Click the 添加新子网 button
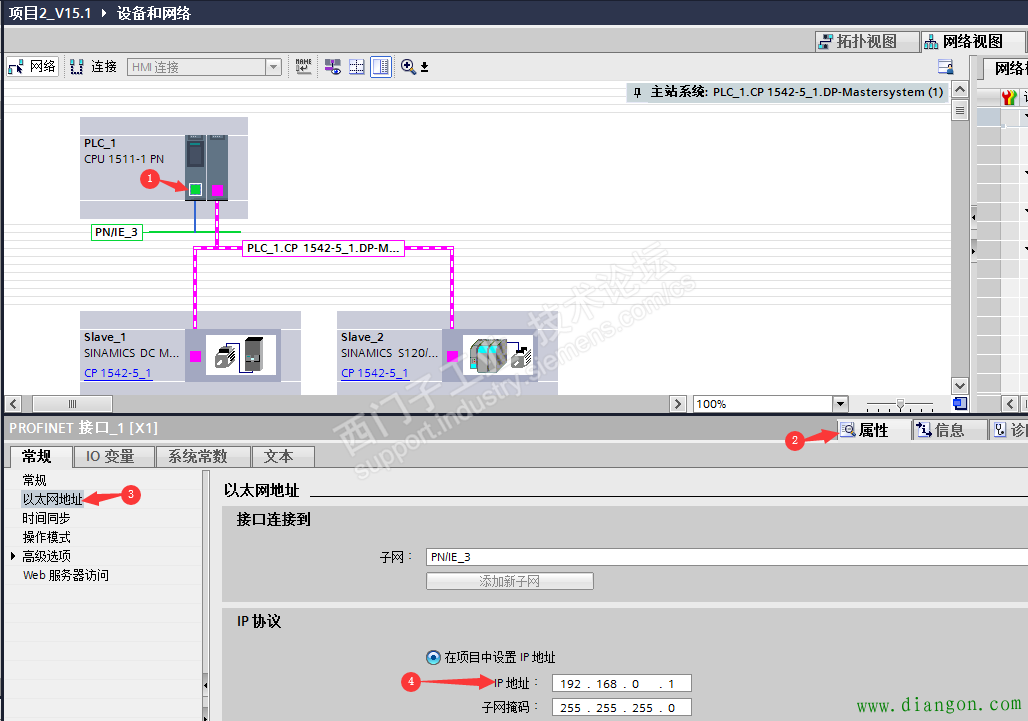Screen dimensions: 1028x721 point(509,580)
